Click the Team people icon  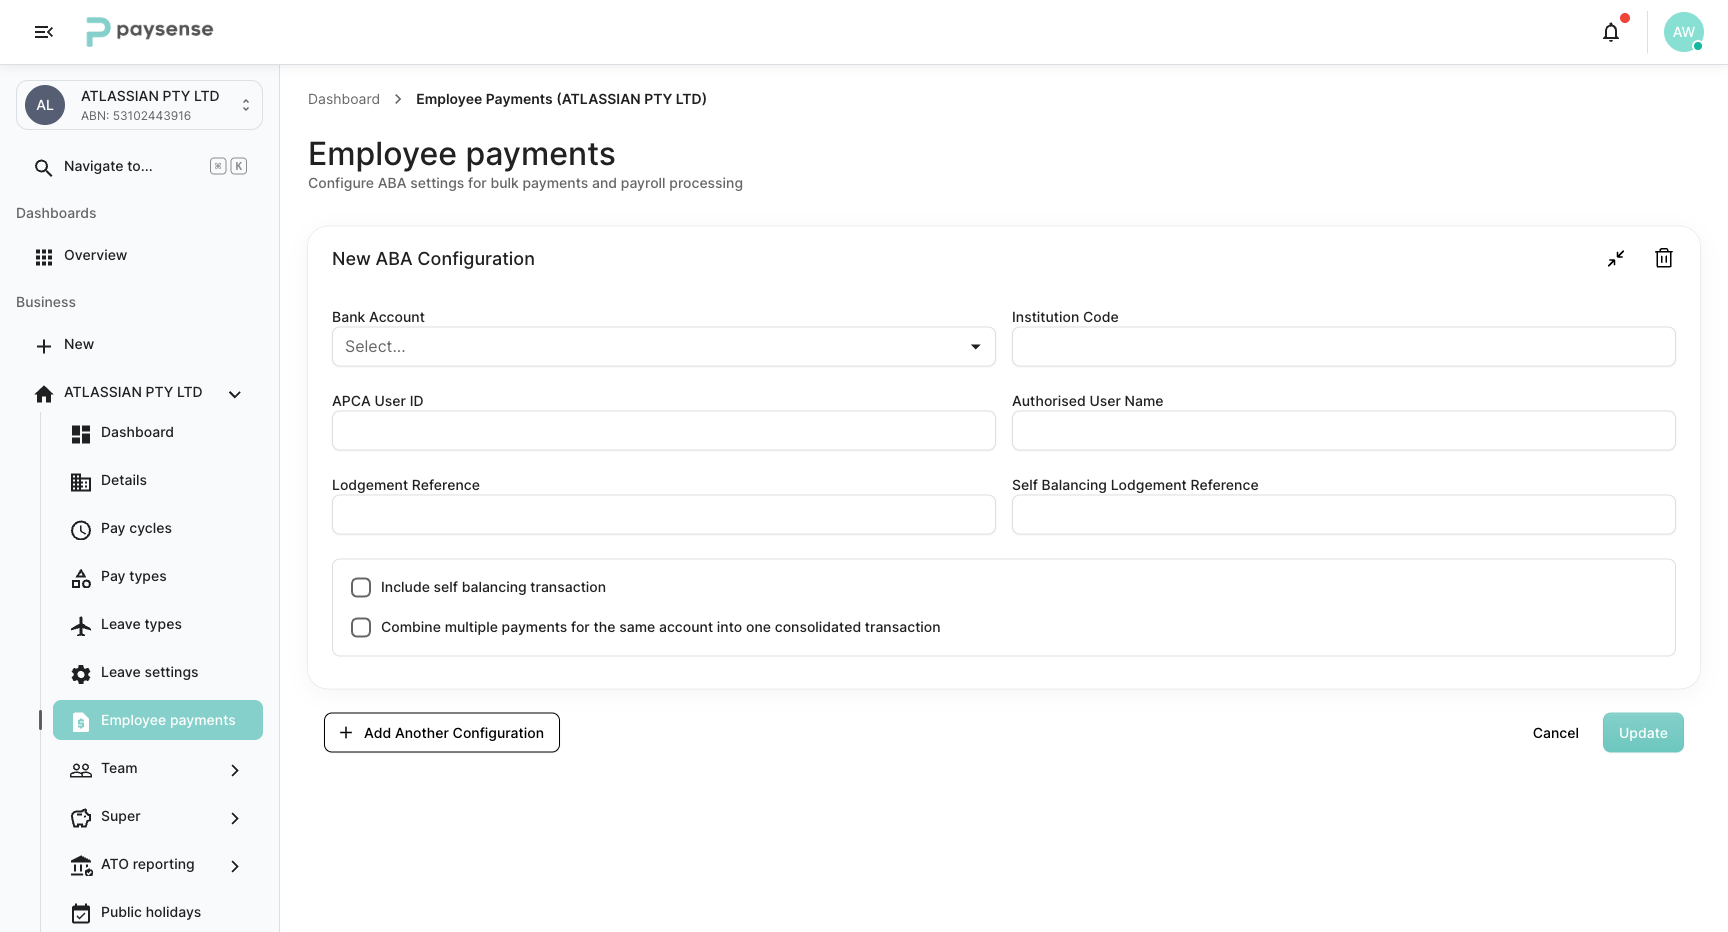click(x=81, y=770)
